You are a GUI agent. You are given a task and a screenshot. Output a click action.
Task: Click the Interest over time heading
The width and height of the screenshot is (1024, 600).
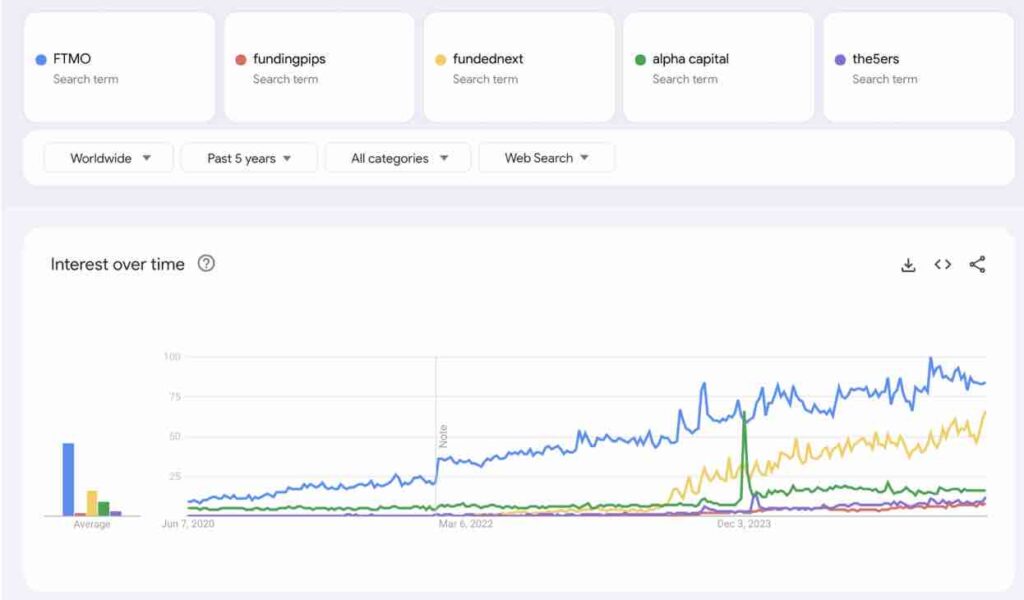117,264
